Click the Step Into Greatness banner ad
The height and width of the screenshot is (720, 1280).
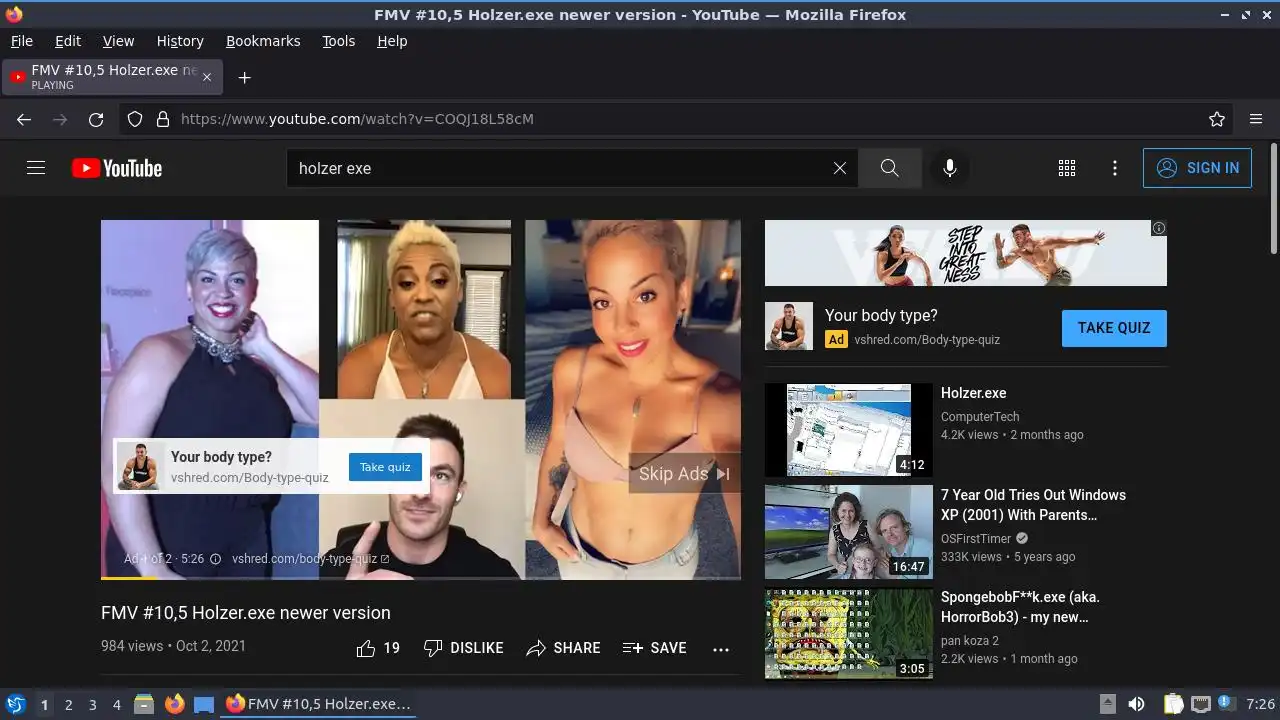966,253
